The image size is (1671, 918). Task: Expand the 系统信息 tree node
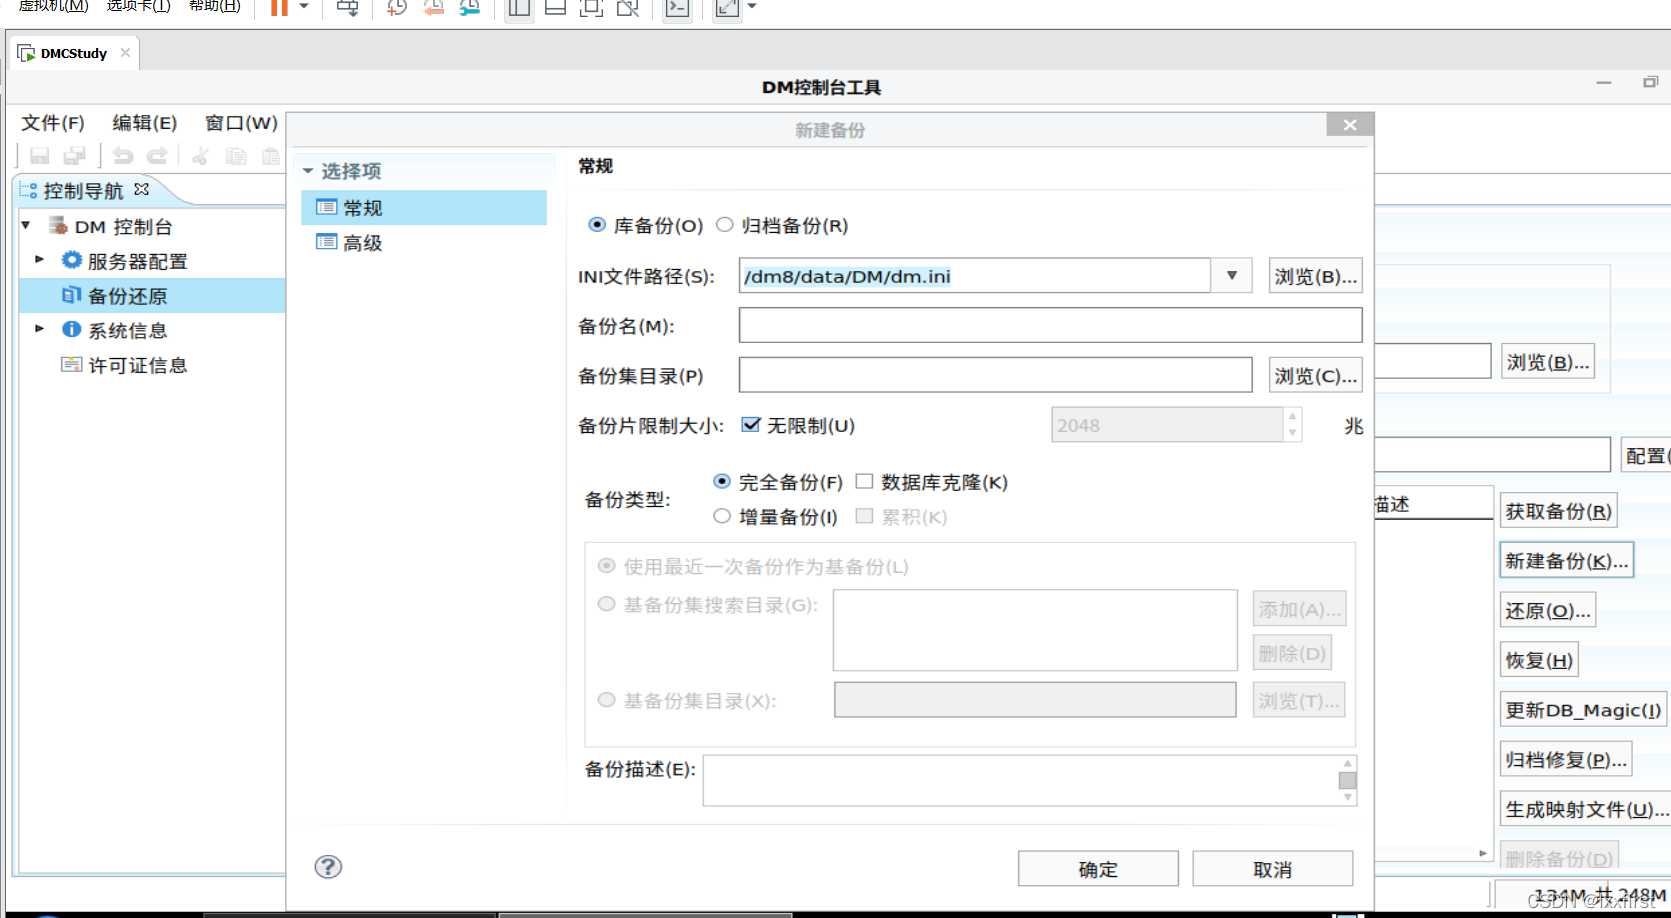coord(40,328)
